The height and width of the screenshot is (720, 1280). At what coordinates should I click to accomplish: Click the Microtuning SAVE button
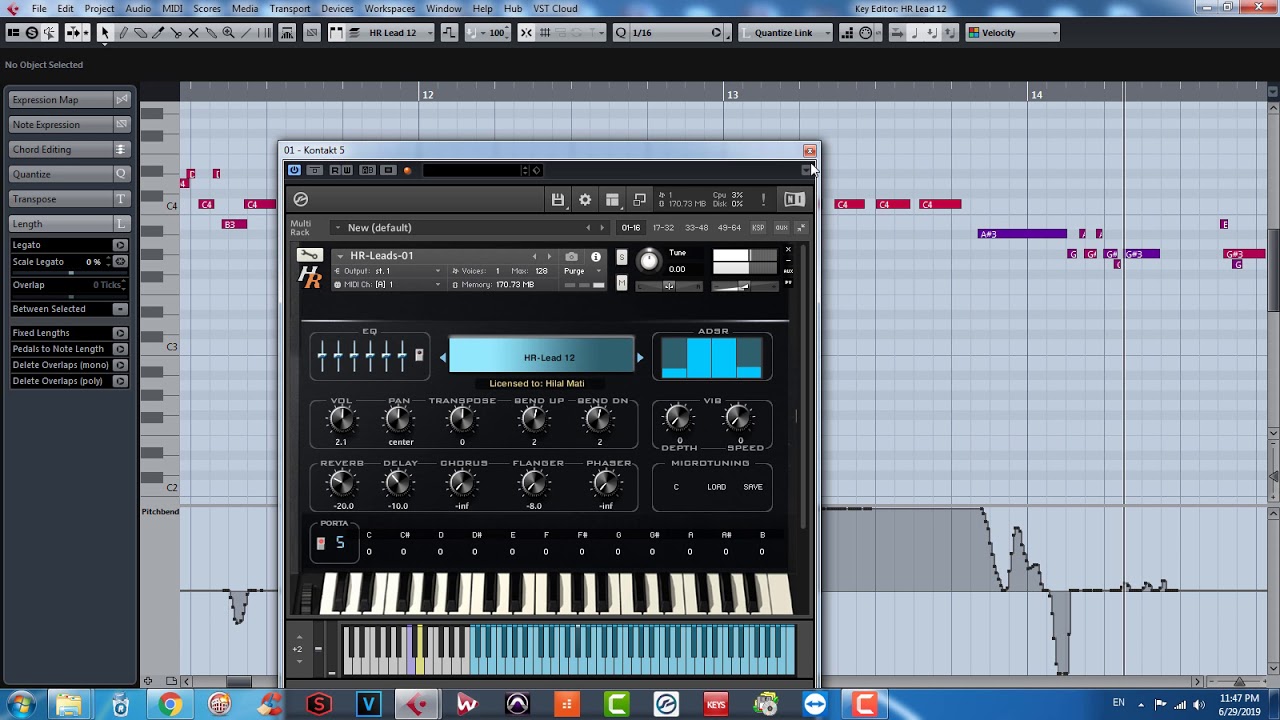(x=753, y=487)
